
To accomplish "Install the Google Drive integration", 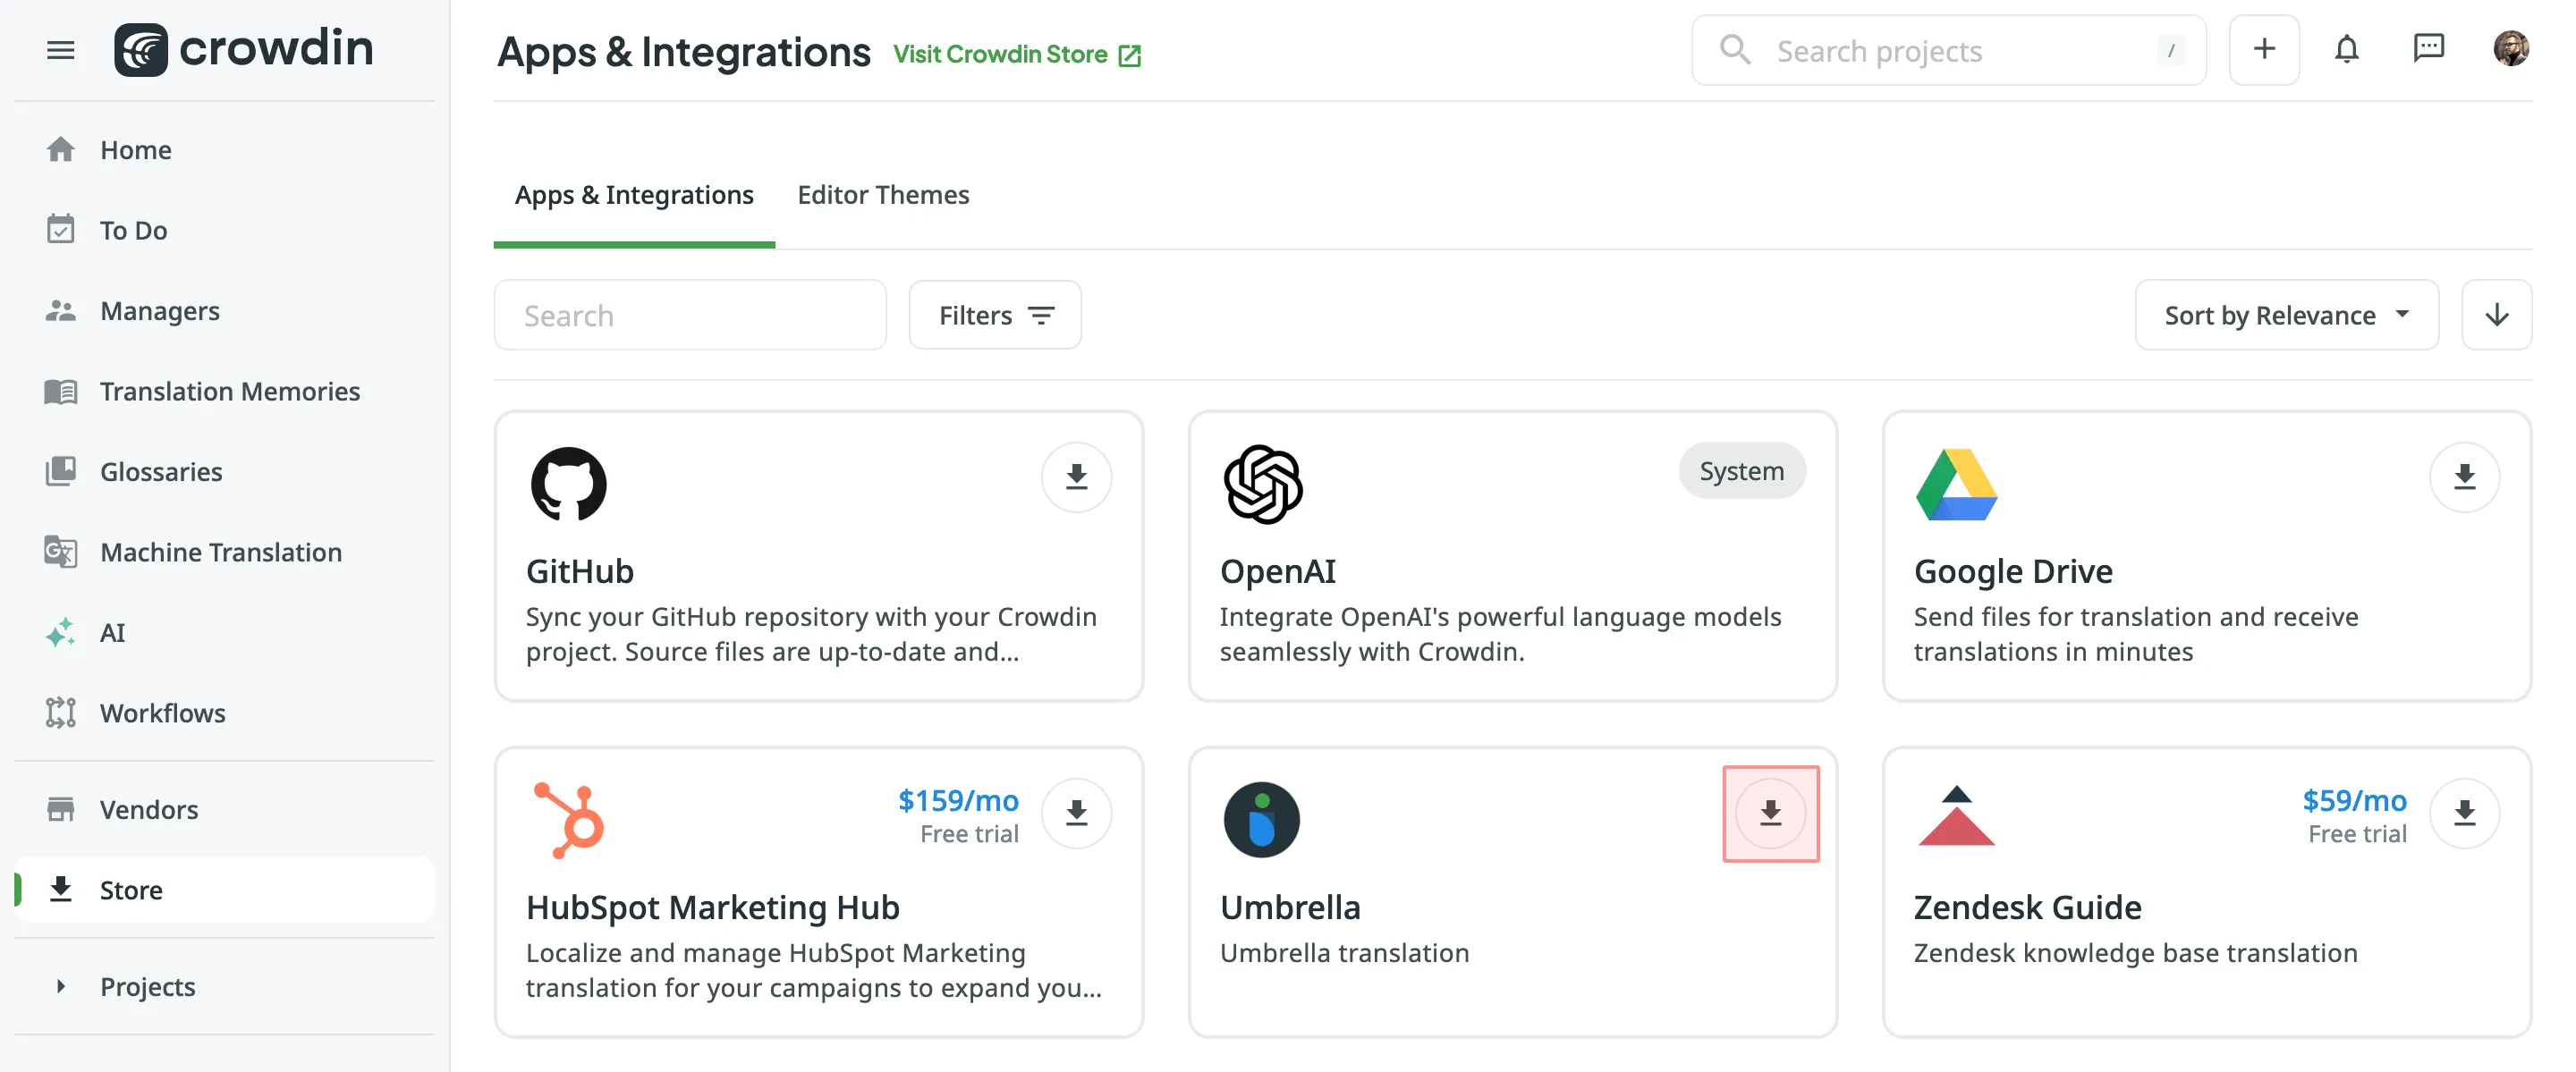I will pyautogui.click(x=2464, y=477).
